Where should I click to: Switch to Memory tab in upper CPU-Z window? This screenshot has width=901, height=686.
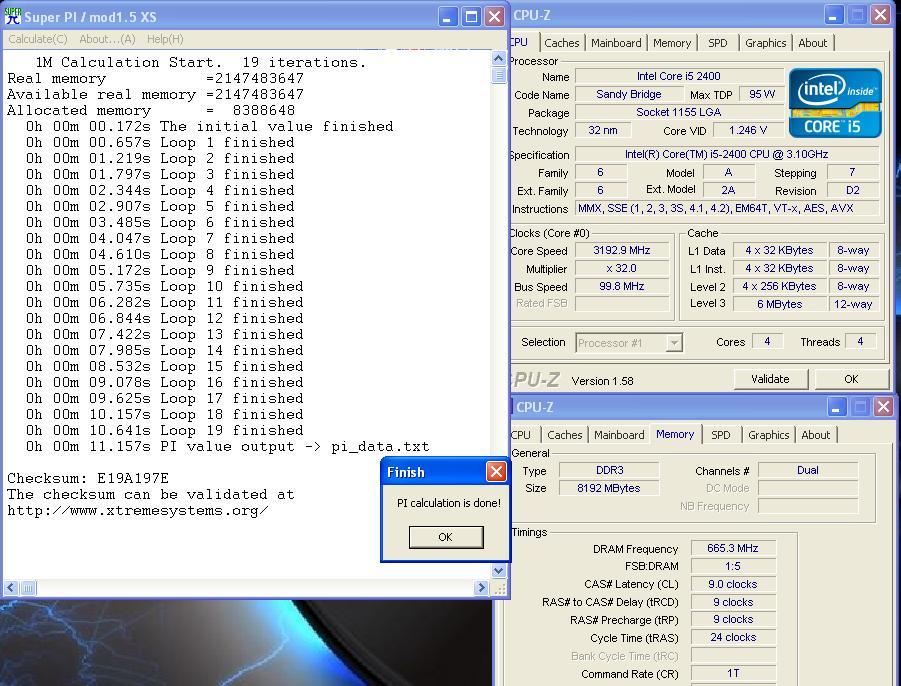click(672, 43)
